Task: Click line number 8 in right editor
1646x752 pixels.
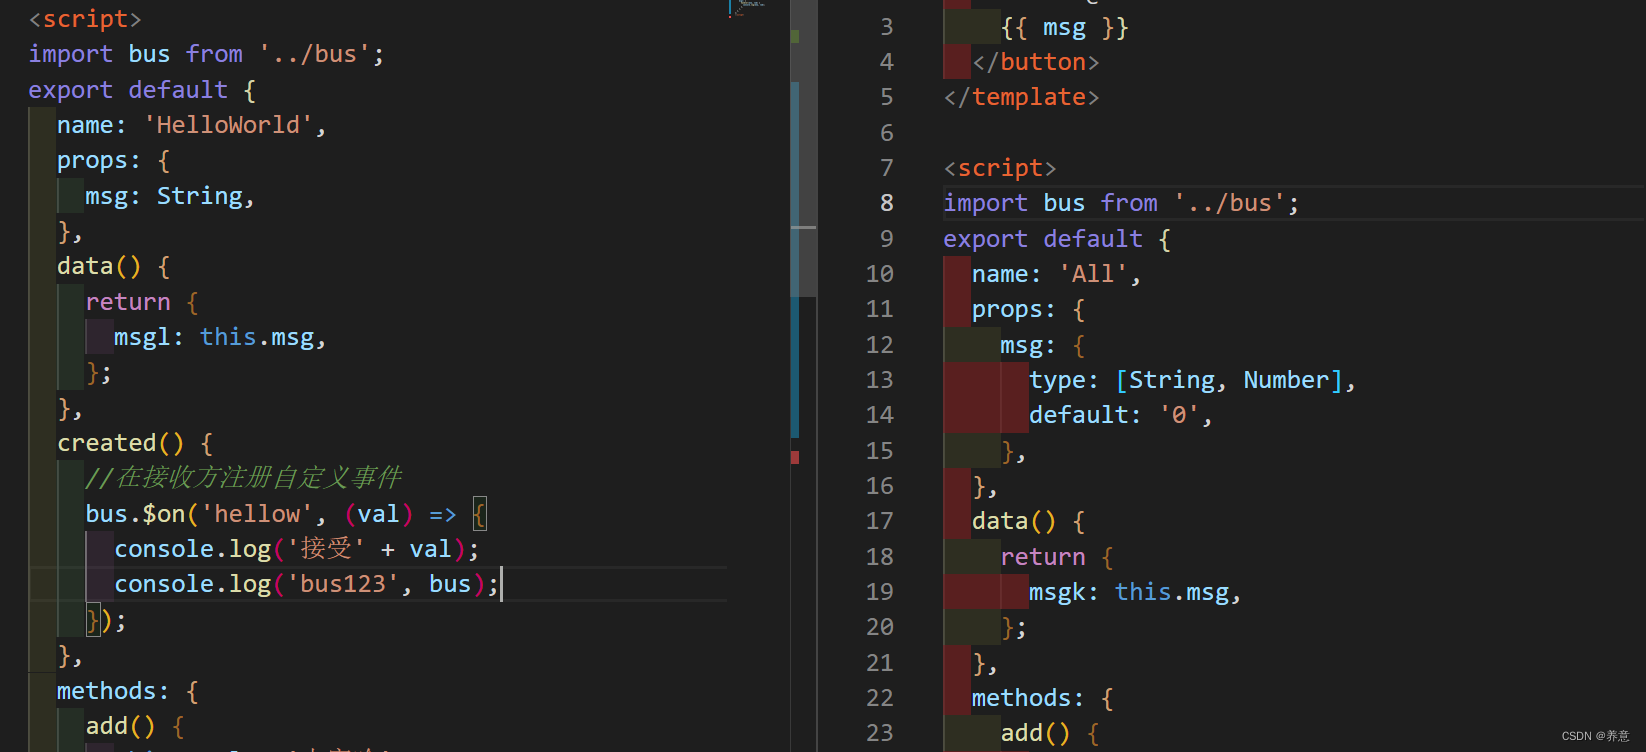Action: click(x=886, y=203)
